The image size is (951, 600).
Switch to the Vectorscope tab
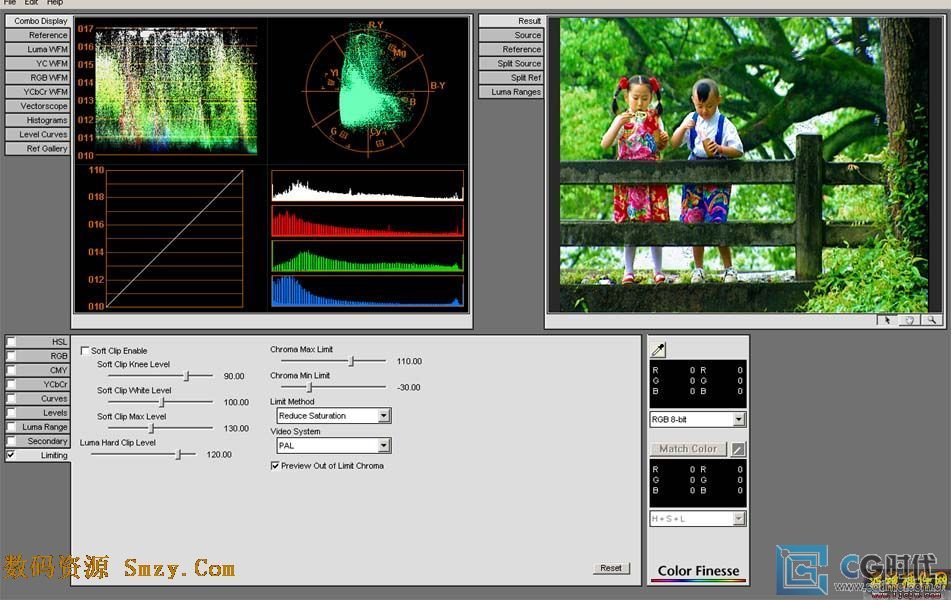pyautogui.click(x=38, y=106)
